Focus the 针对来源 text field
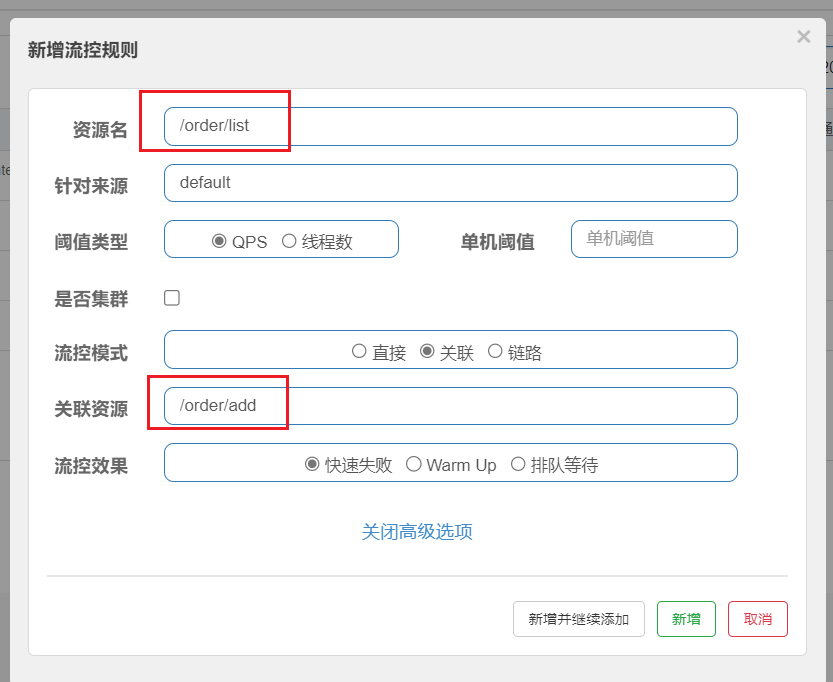Viewport: 833px width, 682px height. pos(450,183)
